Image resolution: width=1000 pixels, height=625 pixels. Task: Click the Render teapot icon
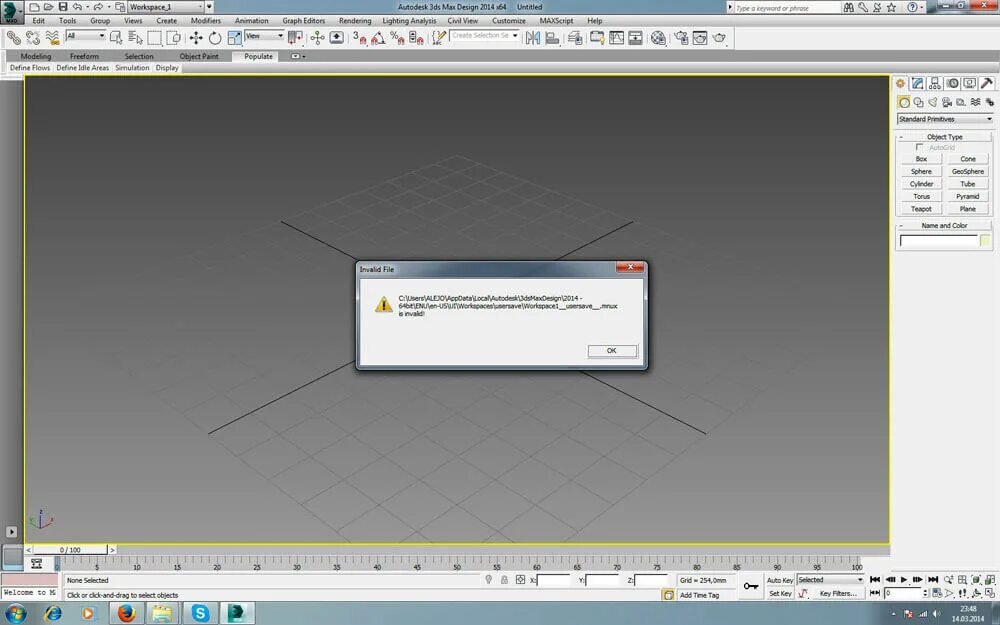(719, 38)
